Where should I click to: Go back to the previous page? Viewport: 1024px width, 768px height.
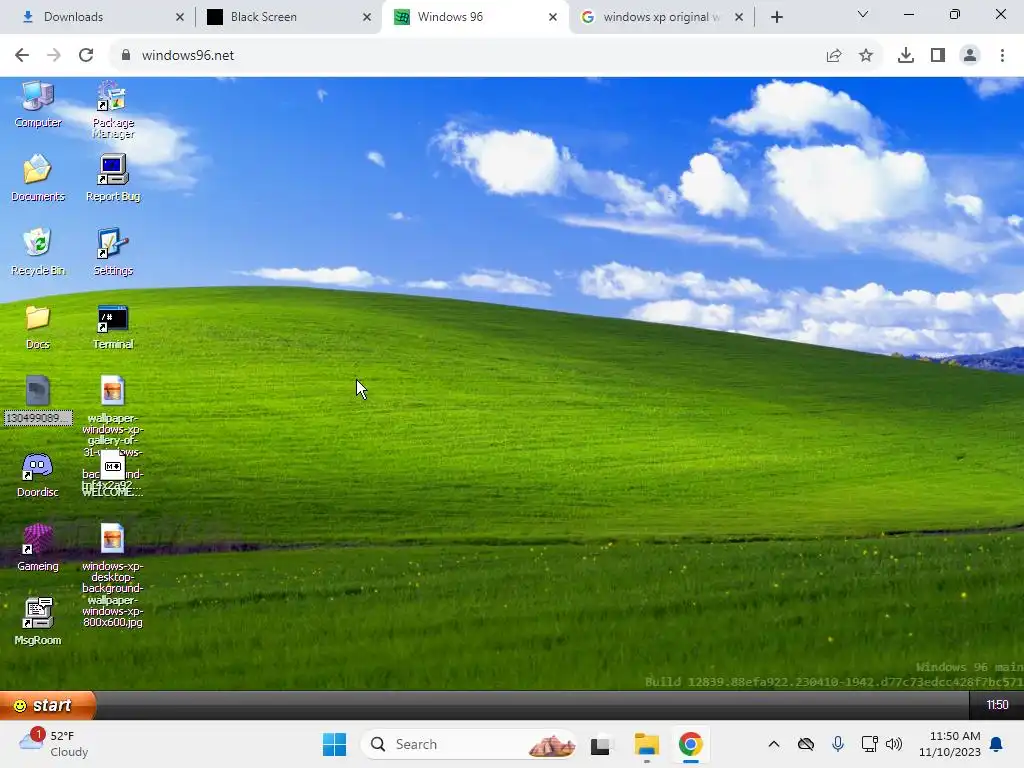tap(22, 55)
